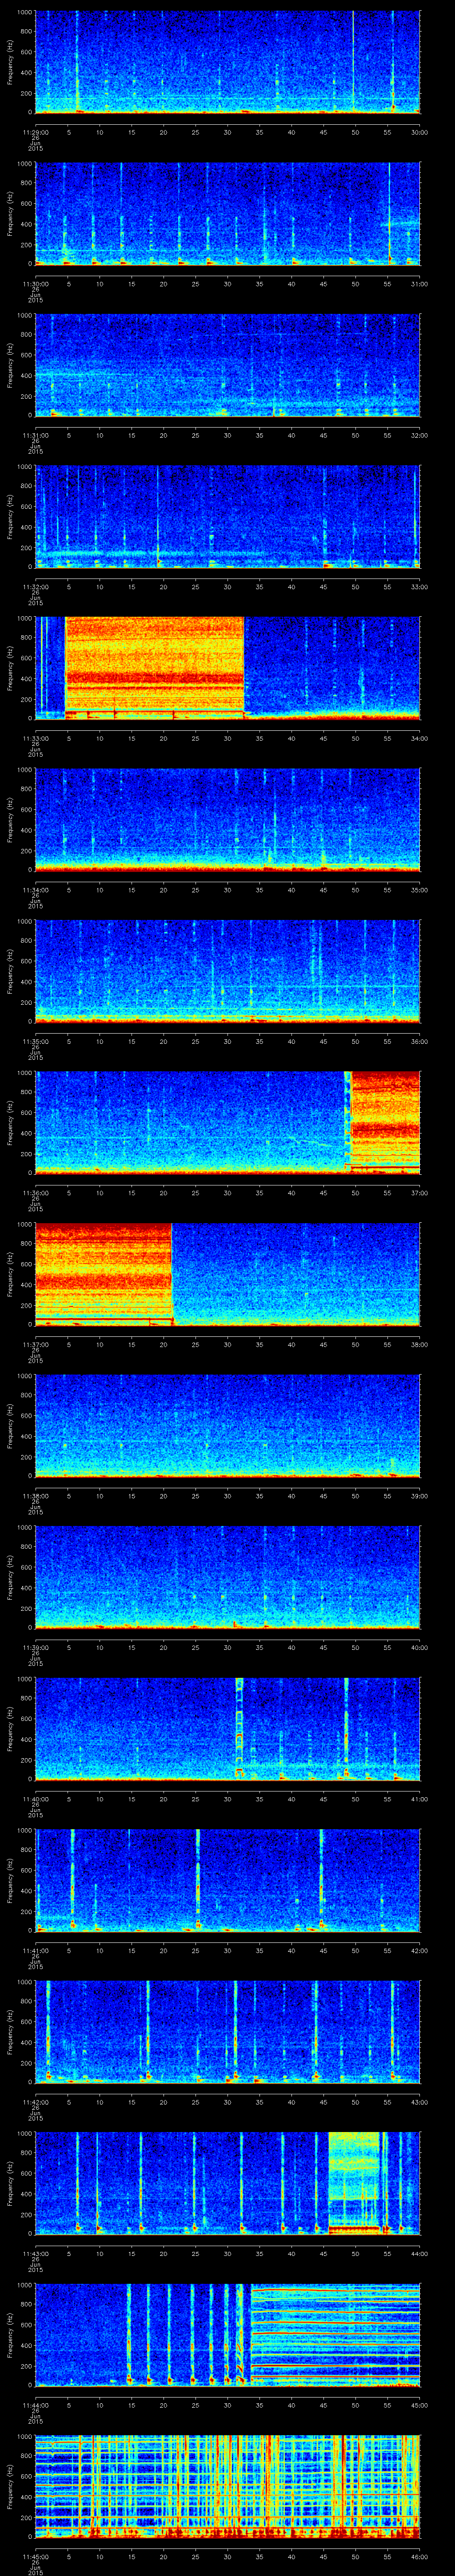Screen dimensions: 455x2576
Task: Select the spectrogram panel starting at 11:31:00
Action: pos(227,365)
